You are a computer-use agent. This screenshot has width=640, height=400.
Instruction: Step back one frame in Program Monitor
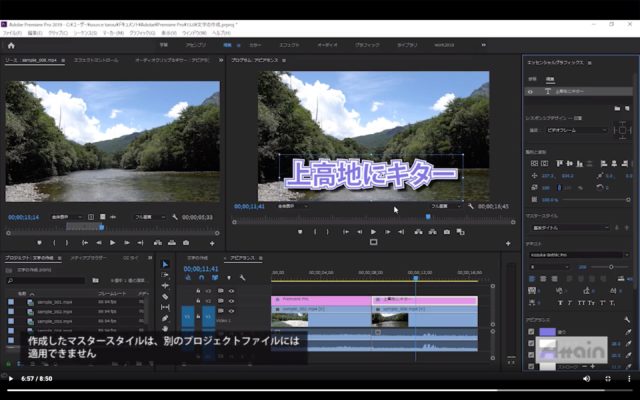point(359,232)
